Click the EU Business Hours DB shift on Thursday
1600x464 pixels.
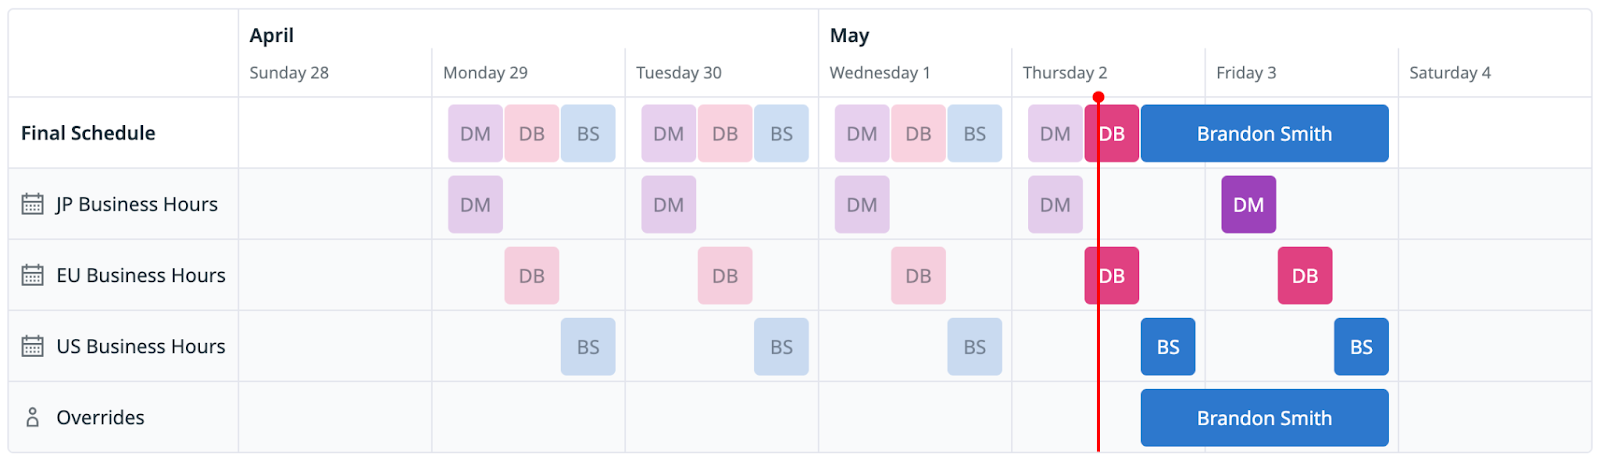[x=1112, y=275]
